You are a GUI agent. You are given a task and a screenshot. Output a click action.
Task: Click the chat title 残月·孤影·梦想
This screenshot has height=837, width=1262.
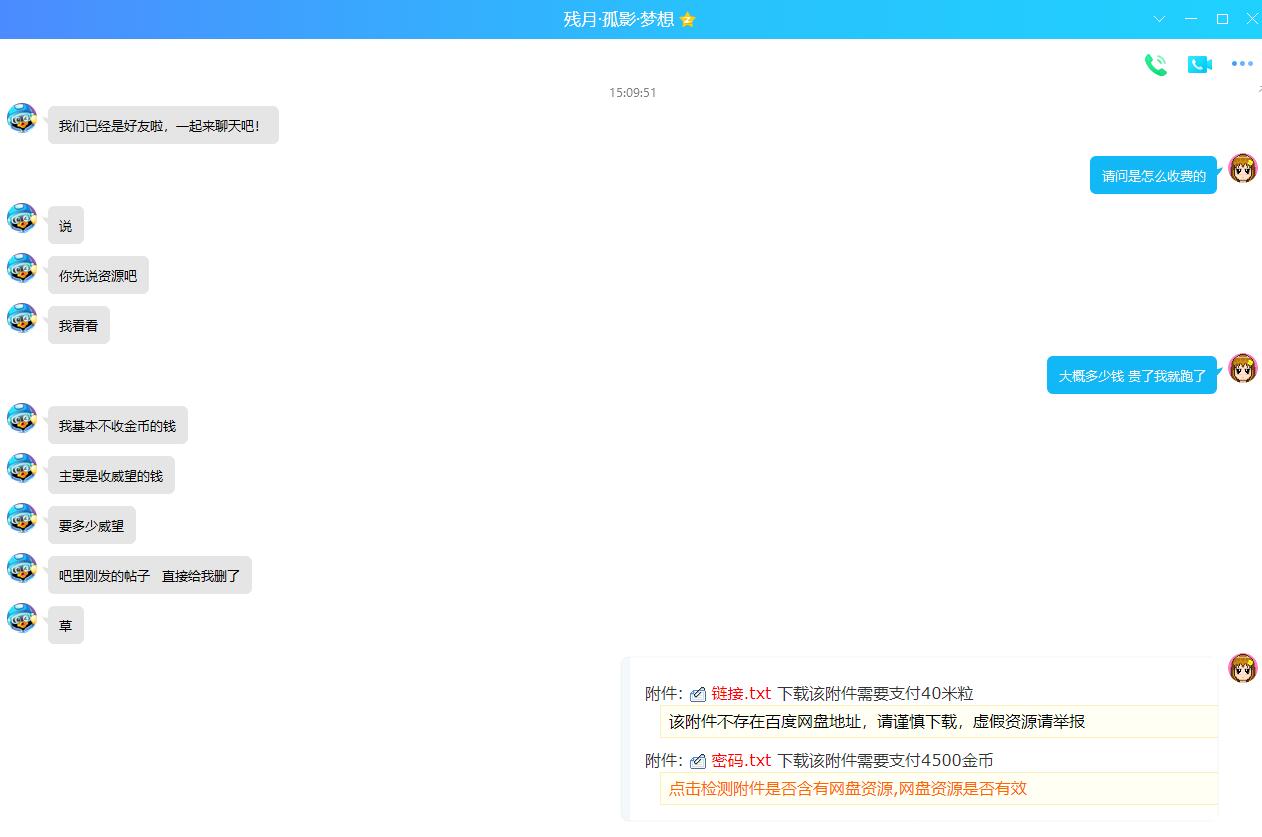tap(618, 20)
